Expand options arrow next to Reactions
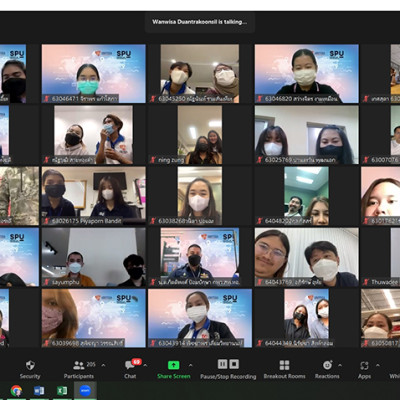The width and height of the screenshot is (400, 400). click(340, 365)
